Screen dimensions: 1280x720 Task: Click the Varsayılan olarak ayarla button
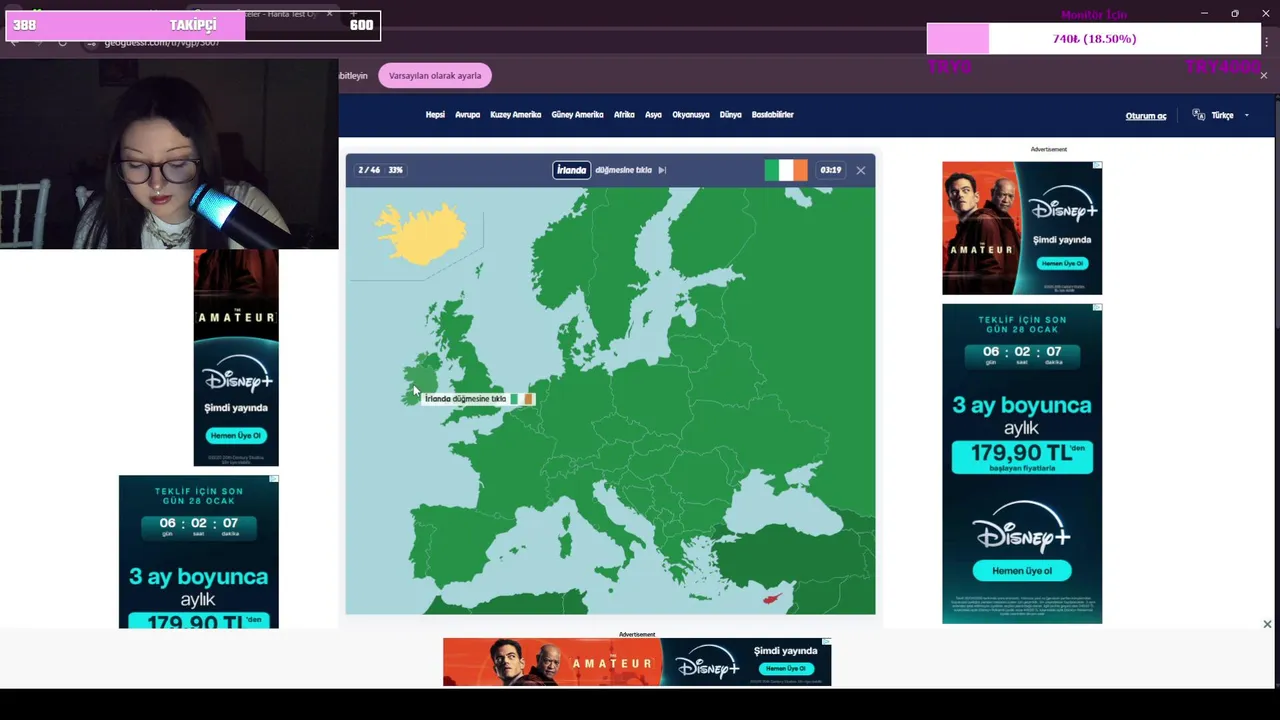click(x=435, y=76)
